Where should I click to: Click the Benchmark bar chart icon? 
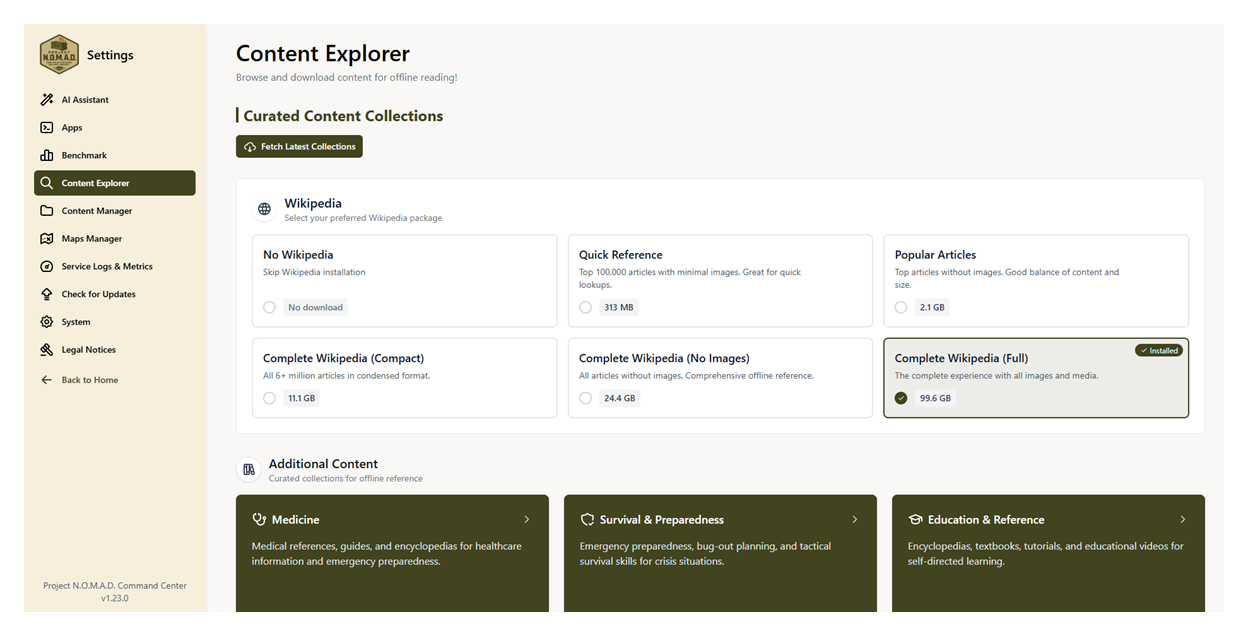(x=47, y=156)
